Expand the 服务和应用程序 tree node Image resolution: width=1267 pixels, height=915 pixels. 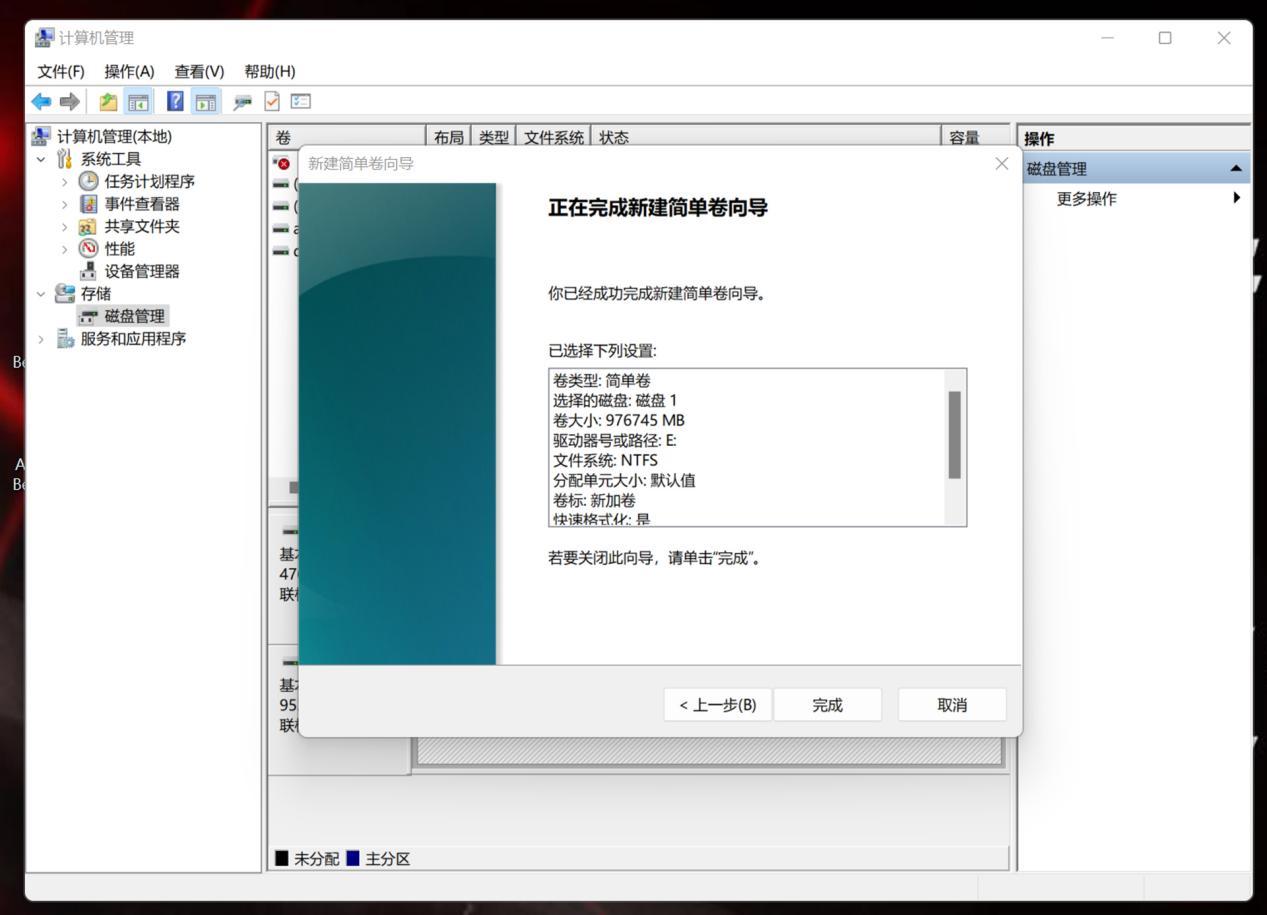[40, 338]
